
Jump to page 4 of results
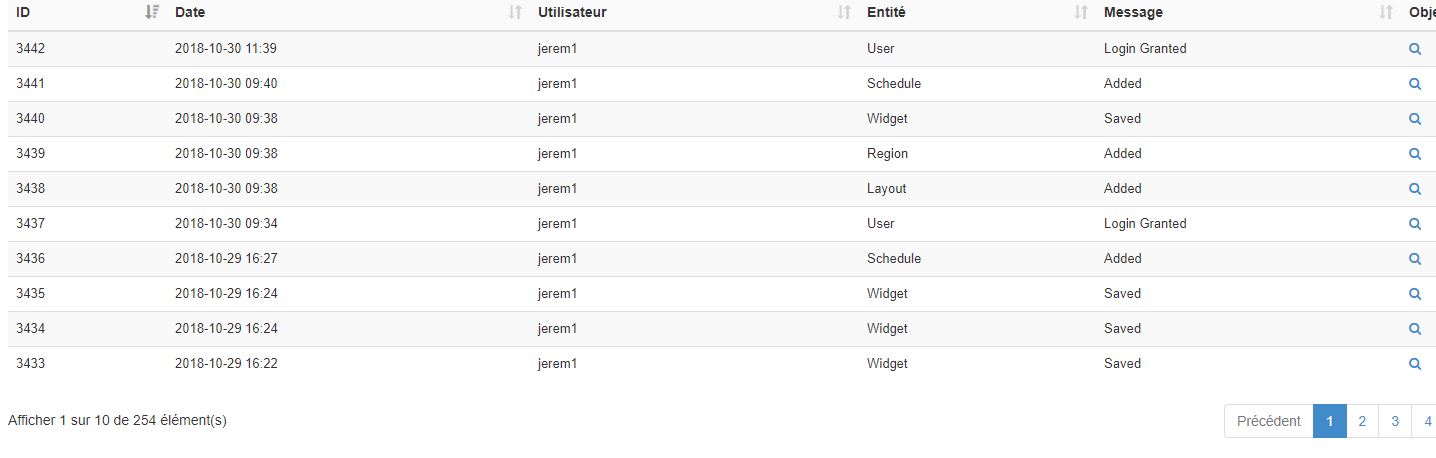(1425, 421)
